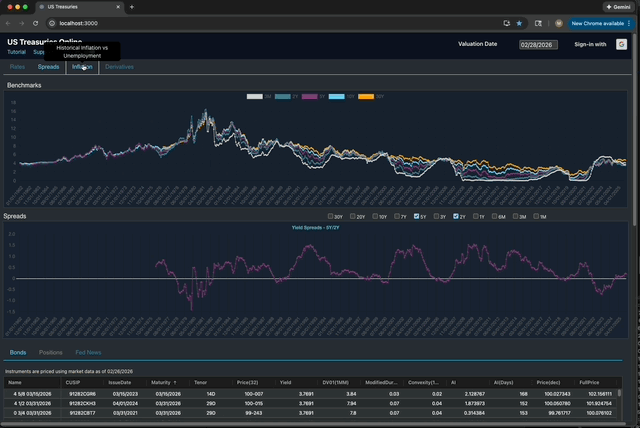Reload the page using the refresh icon
Image resolution: width=640 pixels, height=428 pixels.
[37, 22]
